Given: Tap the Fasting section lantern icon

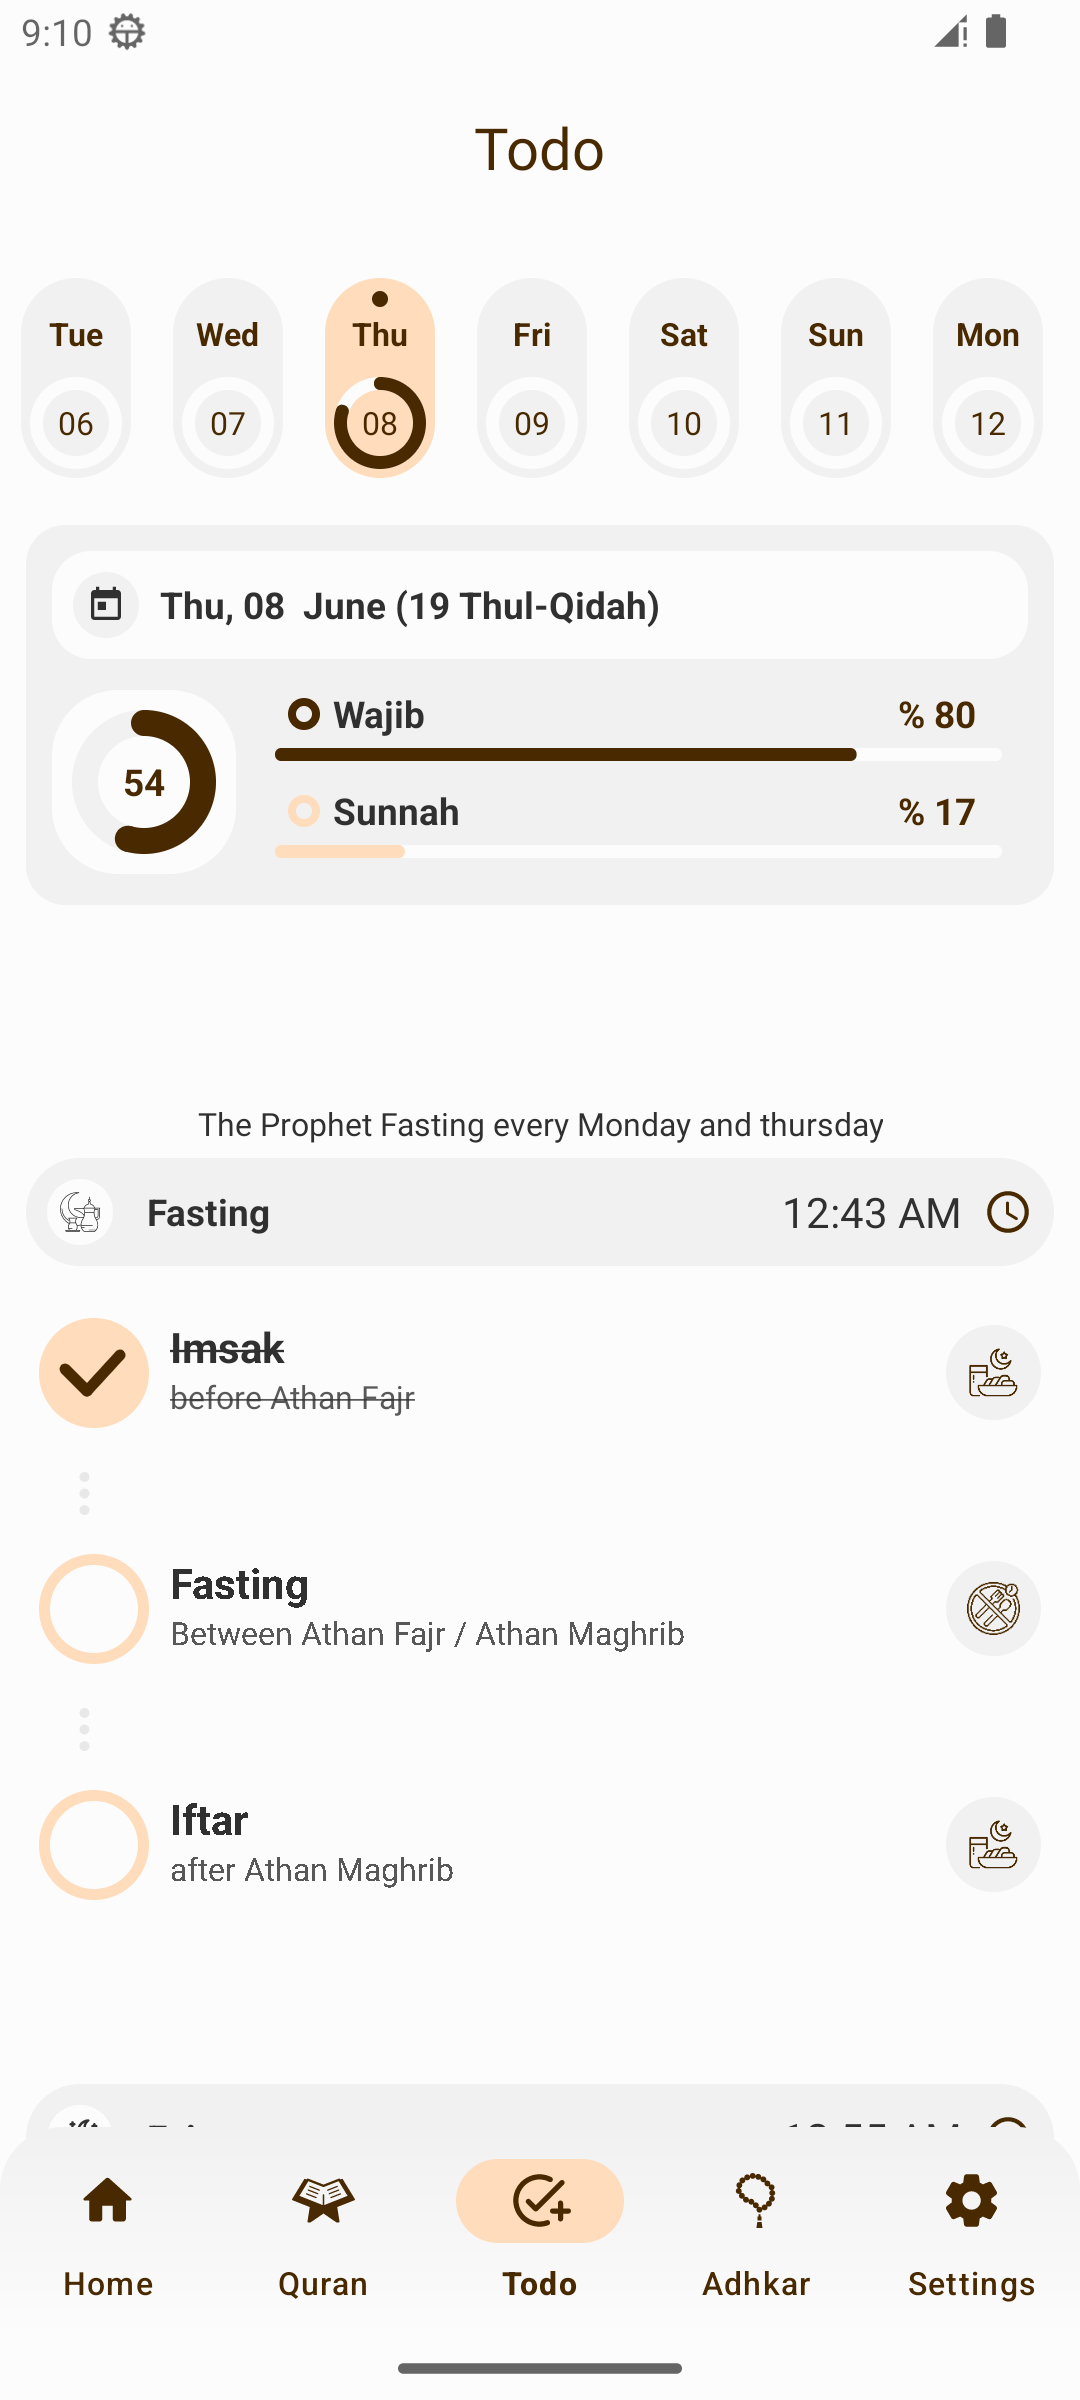Looking at the screenshot, I should pyautogui.click(x=80, y=1212).
